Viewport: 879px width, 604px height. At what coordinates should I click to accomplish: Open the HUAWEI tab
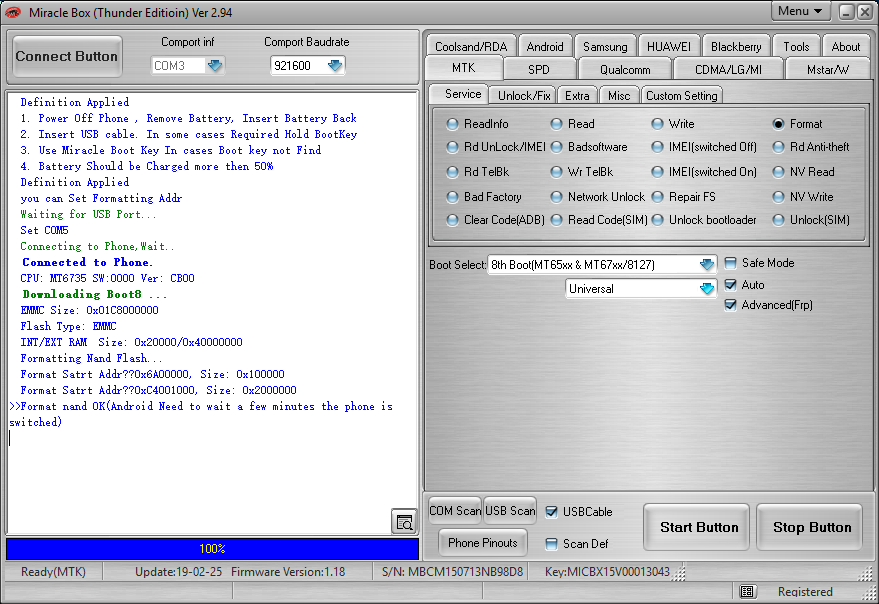tap(669, 47)
